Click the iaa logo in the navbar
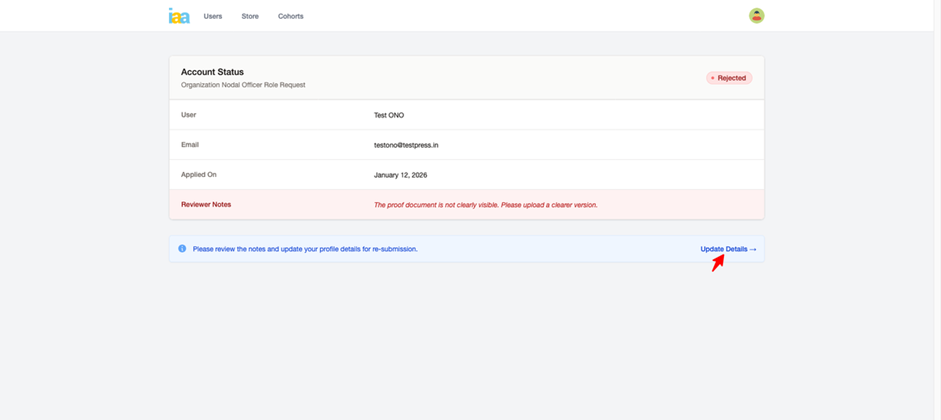 click(179, 16)
